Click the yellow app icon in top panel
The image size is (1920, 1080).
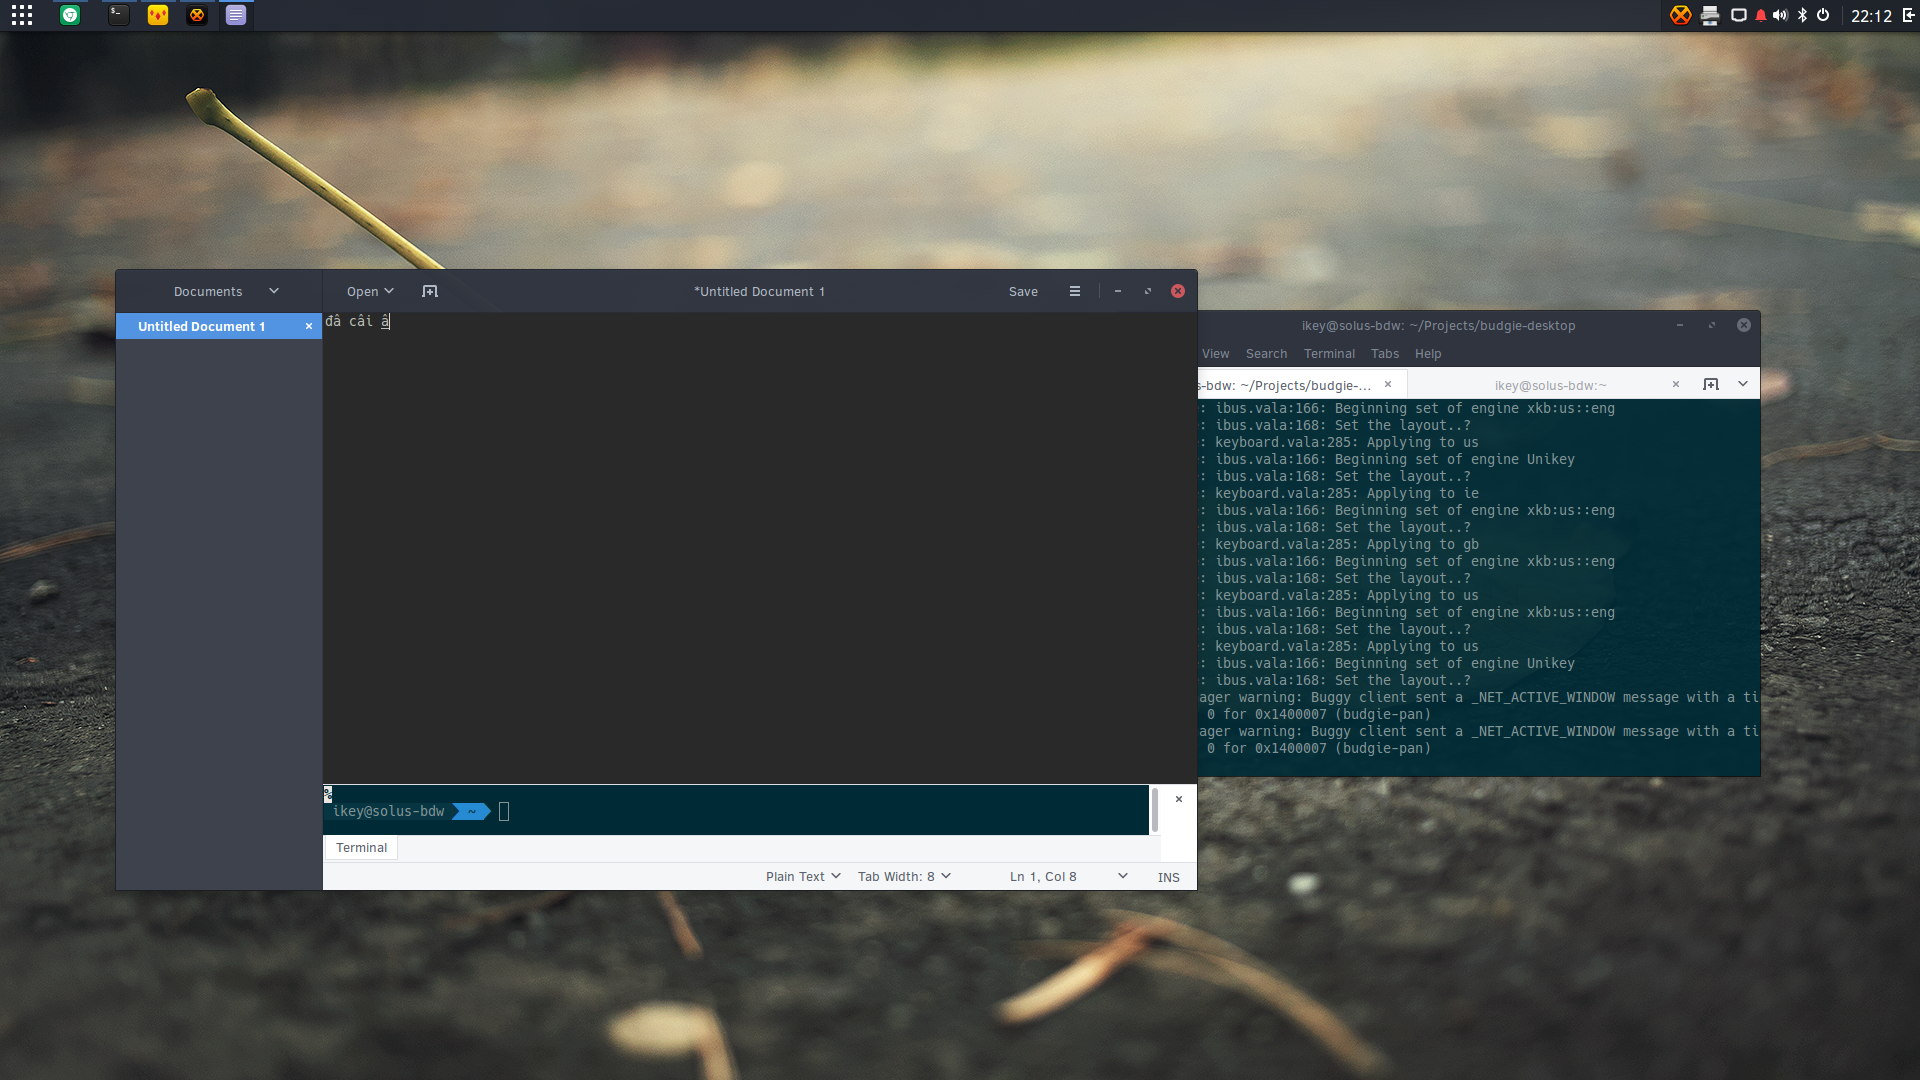click(x=158, y=15)
